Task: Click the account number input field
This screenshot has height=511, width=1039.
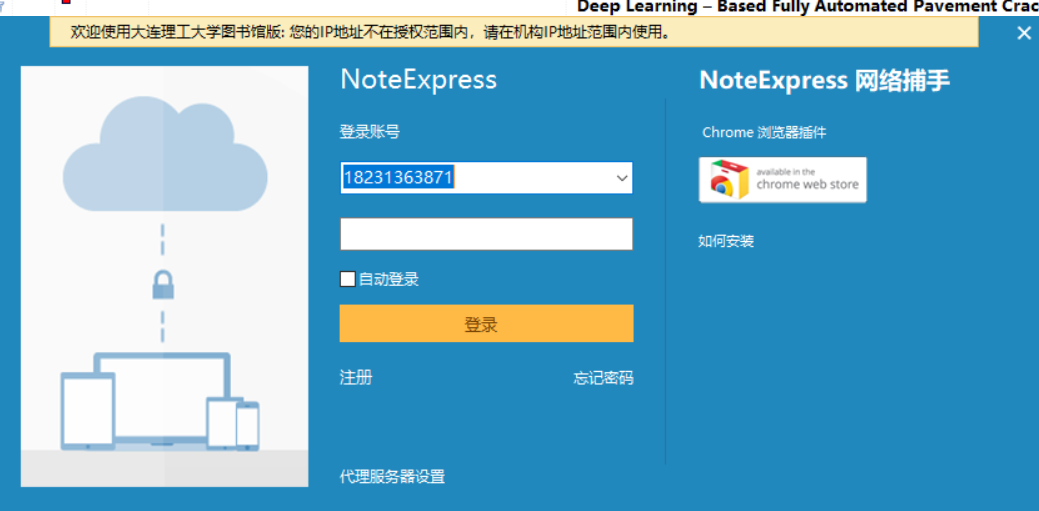Action: point(486,178)
